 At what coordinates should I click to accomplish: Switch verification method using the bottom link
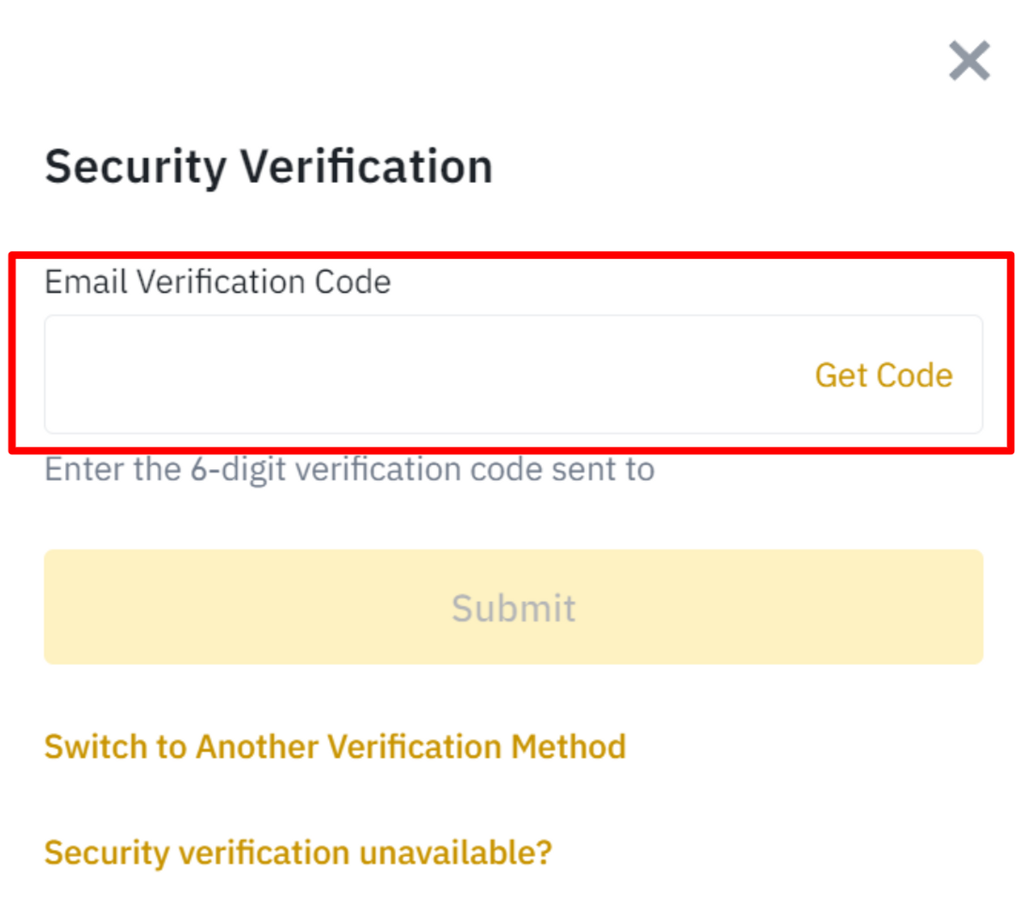[334, 746]
